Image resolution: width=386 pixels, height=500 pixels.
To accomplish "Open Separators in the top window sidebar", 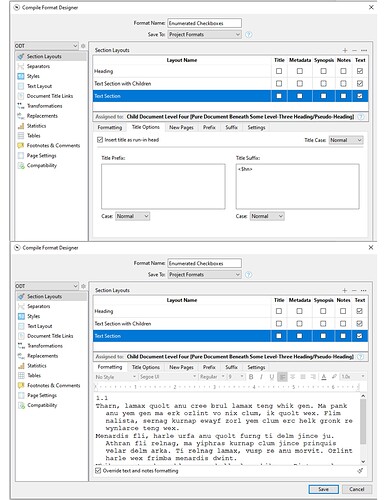I will coord(38,66).
